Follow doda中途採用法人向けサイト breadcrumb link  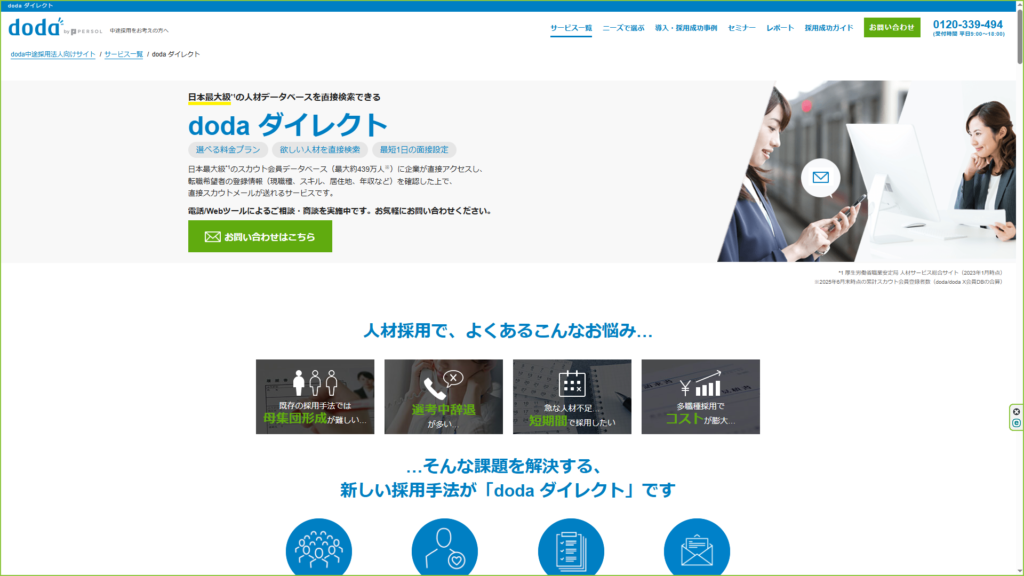click(53, 54)
